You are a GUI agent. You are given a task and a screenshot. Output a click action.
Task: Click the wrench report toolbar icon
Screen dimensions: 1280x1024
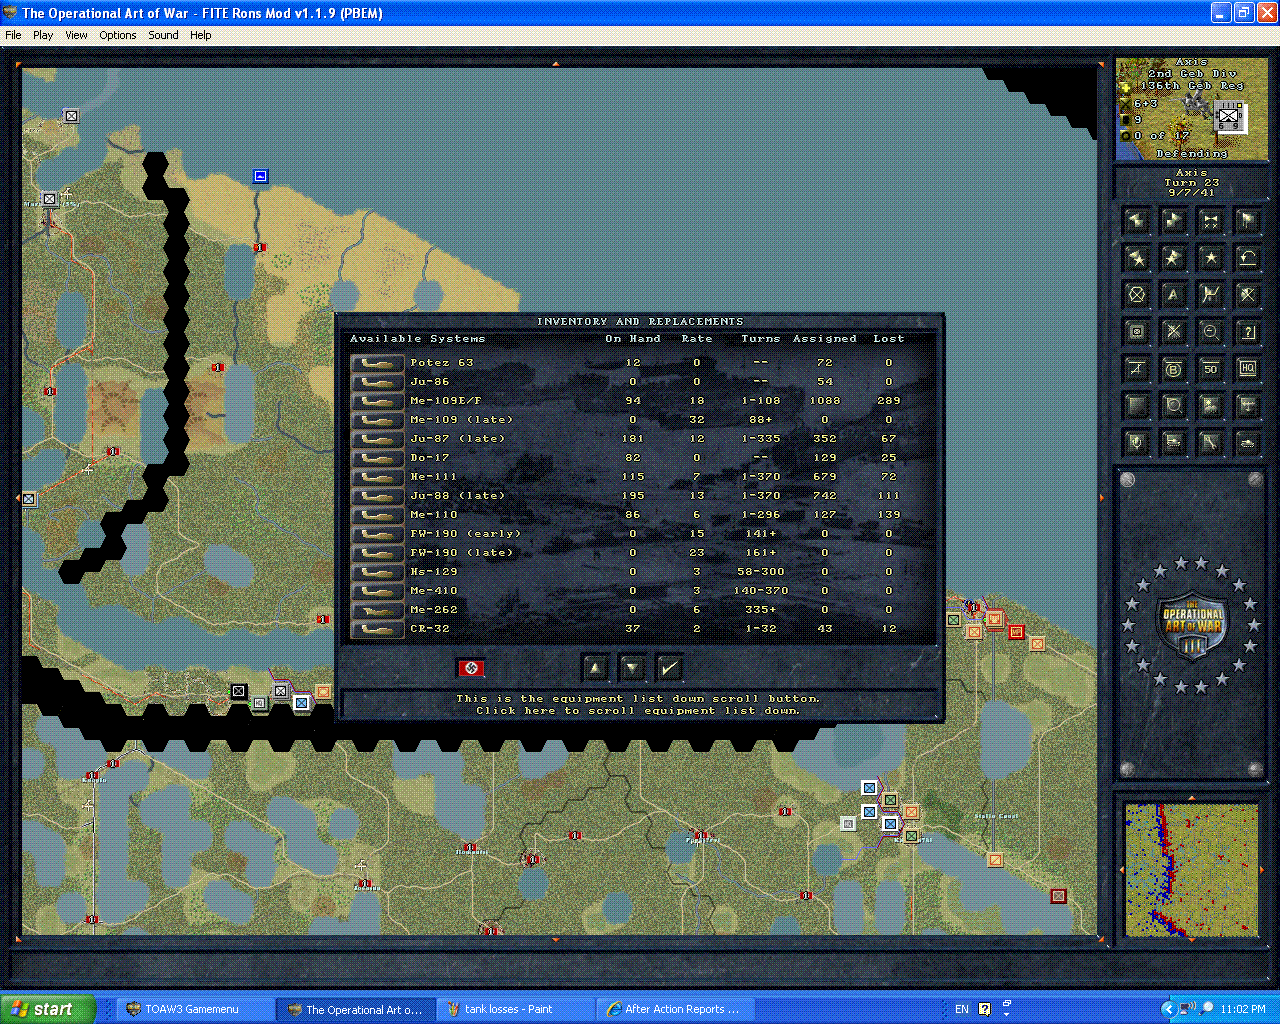[1210, 441]
